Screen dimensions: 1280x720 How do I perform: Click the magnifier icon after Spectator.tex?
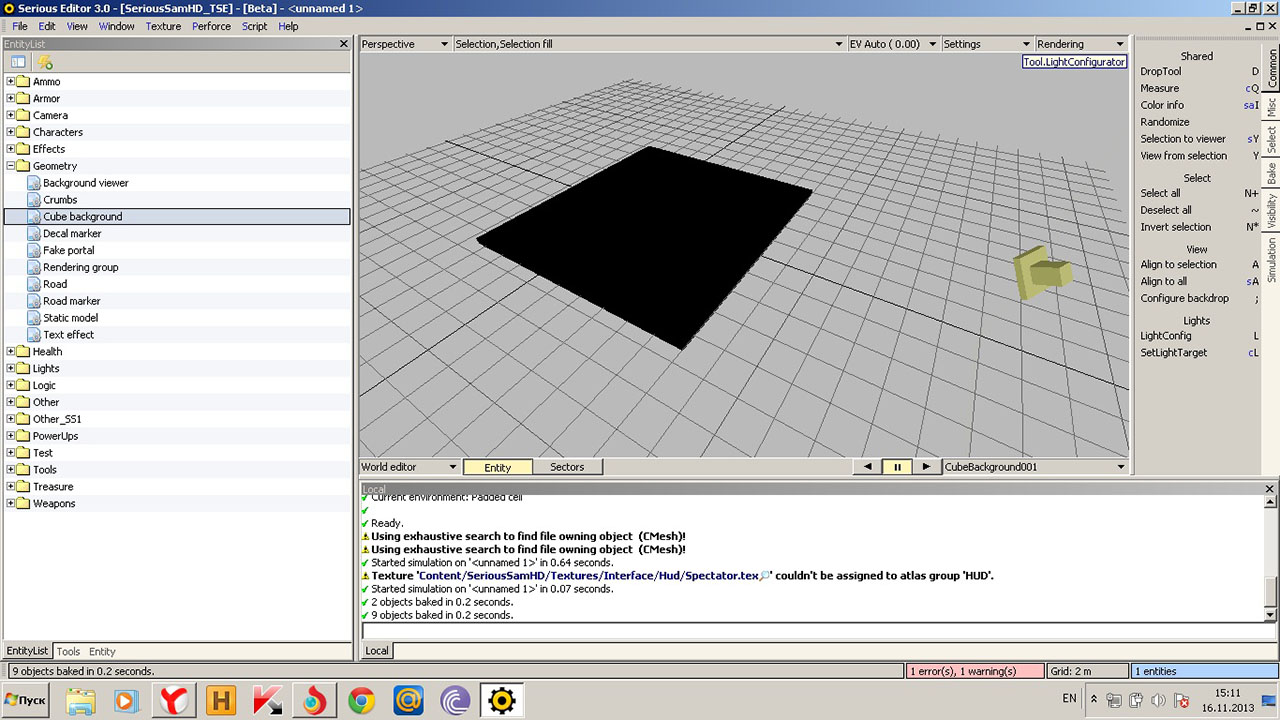point(765,576)
